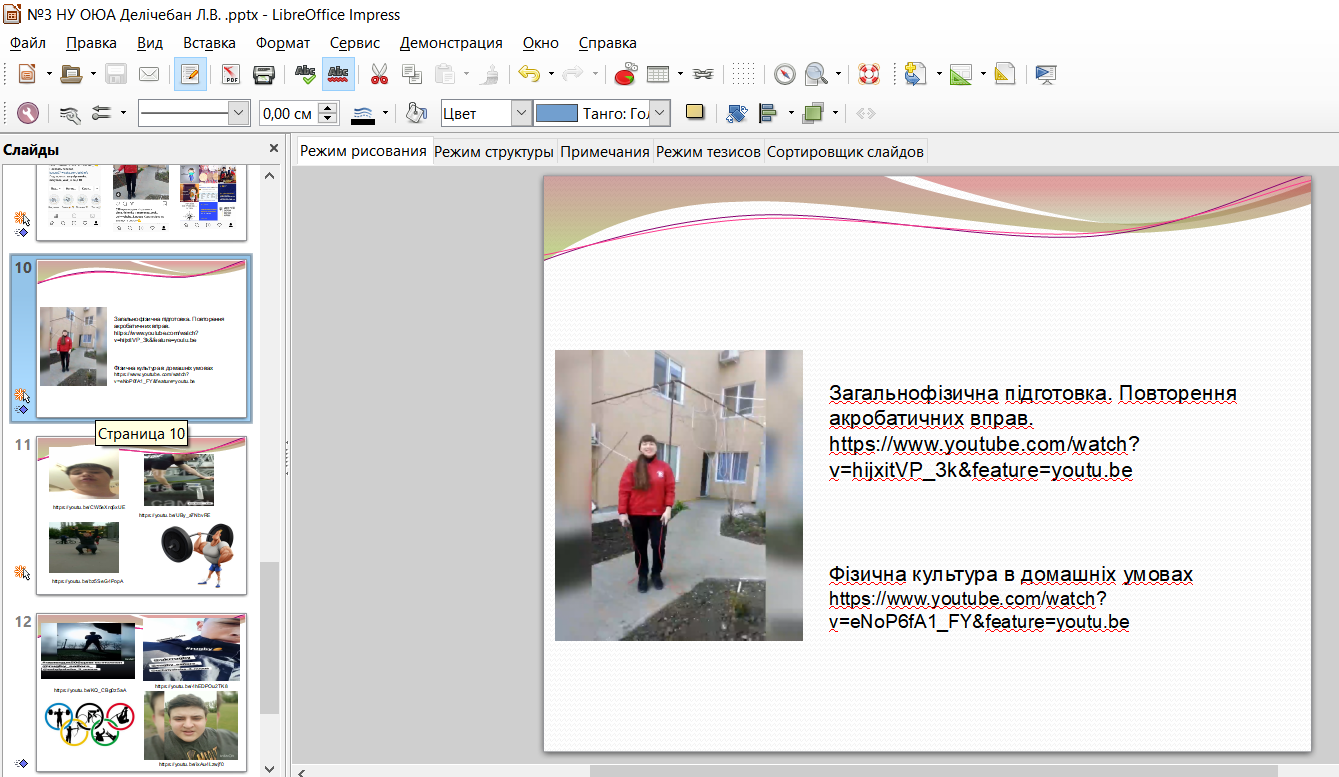Open the 'Танго' fill color selector
Screen dimensions: 1339x777
point(659,114)
